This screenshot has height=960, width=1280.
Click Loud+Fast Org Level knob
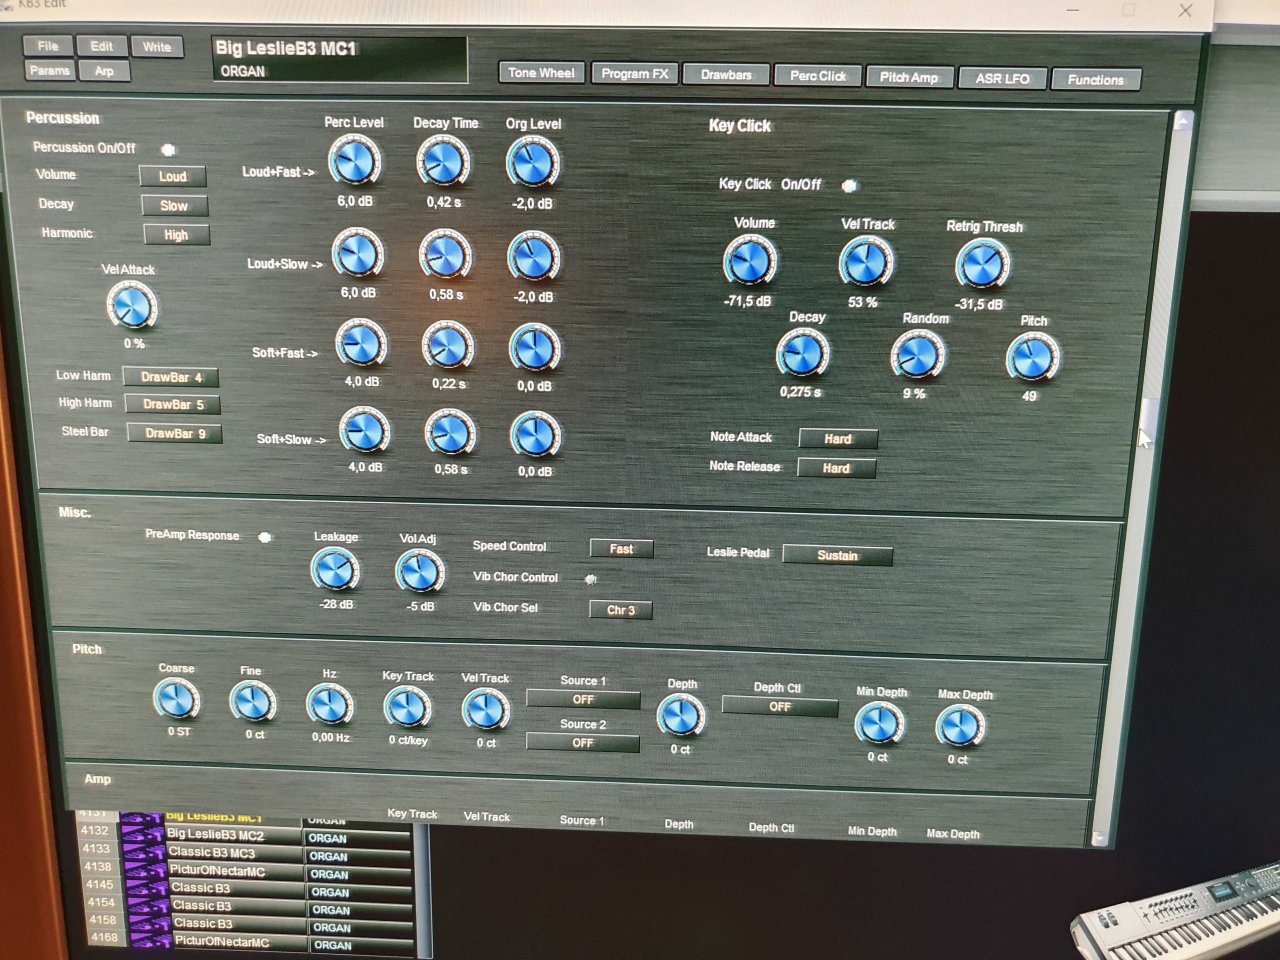click(x=532, y=163)
